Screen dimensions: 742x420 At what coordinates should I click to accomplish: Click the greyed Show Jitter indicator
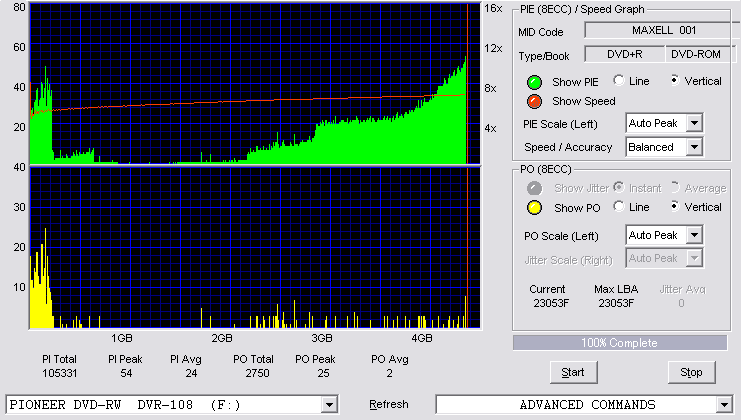[x=534, y=188]
